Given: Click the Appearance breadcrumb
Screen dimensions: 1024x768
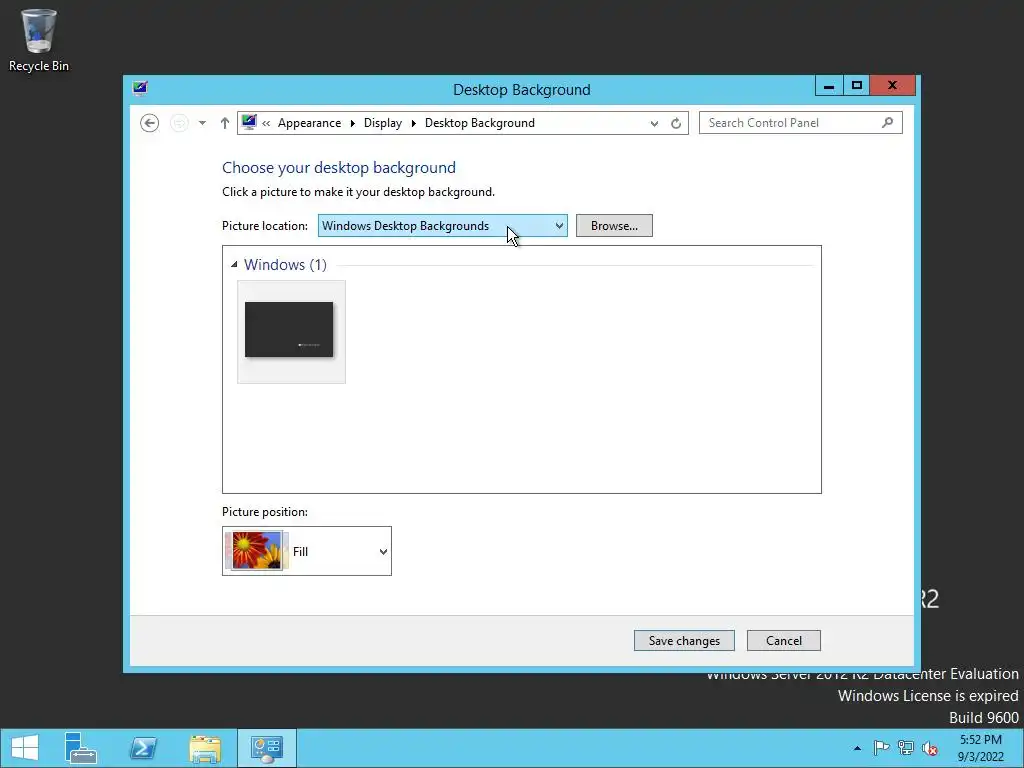Looking at the screenshot, I should point(309,123).
